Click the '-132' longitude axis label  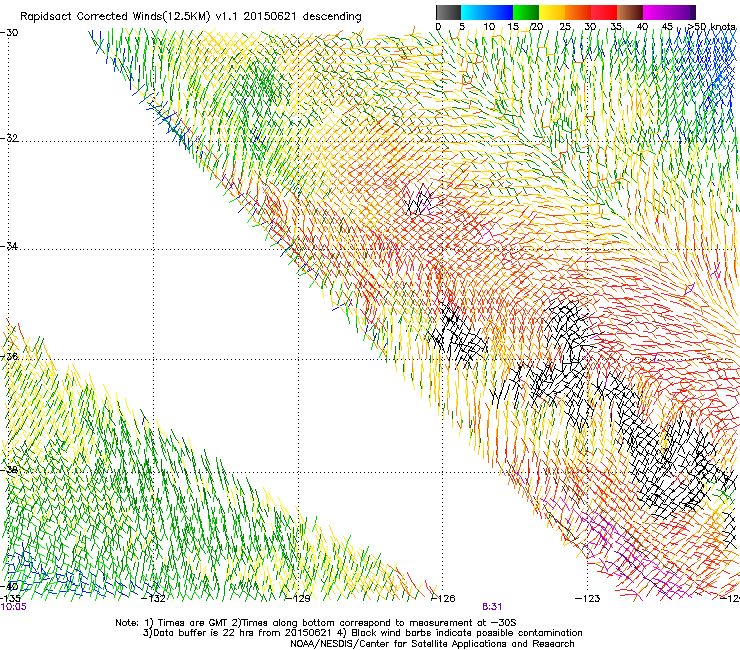153,599
